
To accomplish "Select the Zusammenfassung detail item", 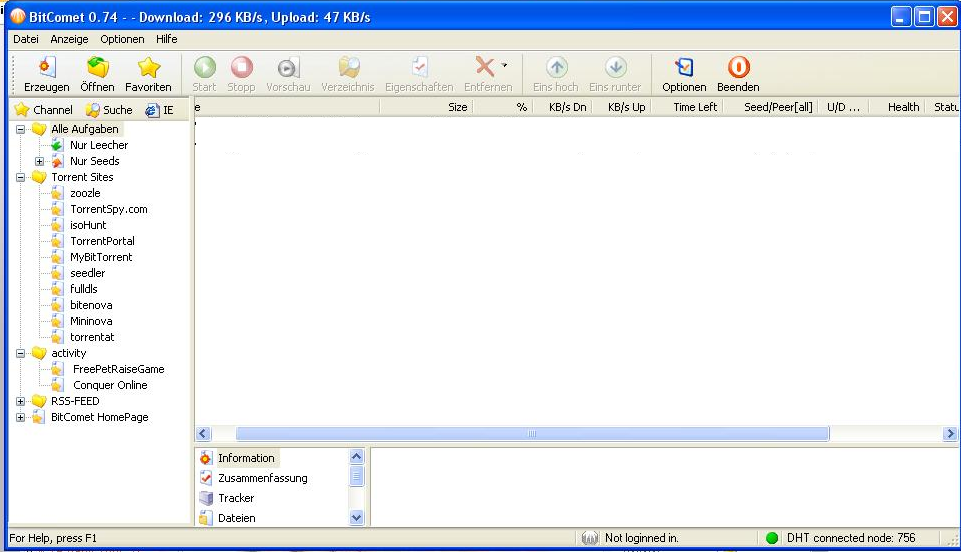I will click(262, 478).
